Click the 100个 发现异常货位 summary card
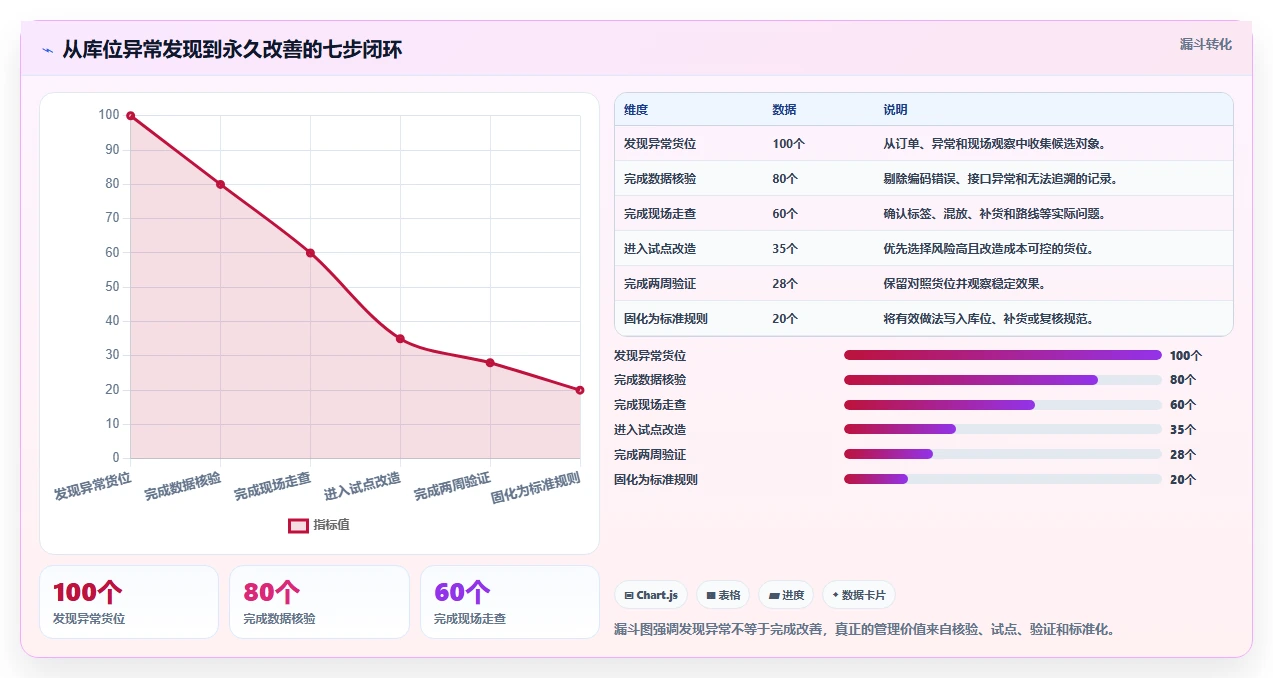 [129, 602]
